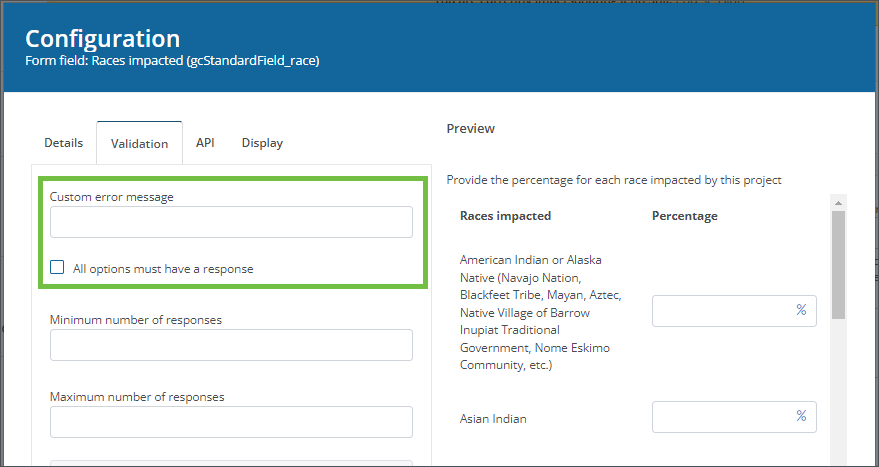Select the Validation tab

point(139,144)
